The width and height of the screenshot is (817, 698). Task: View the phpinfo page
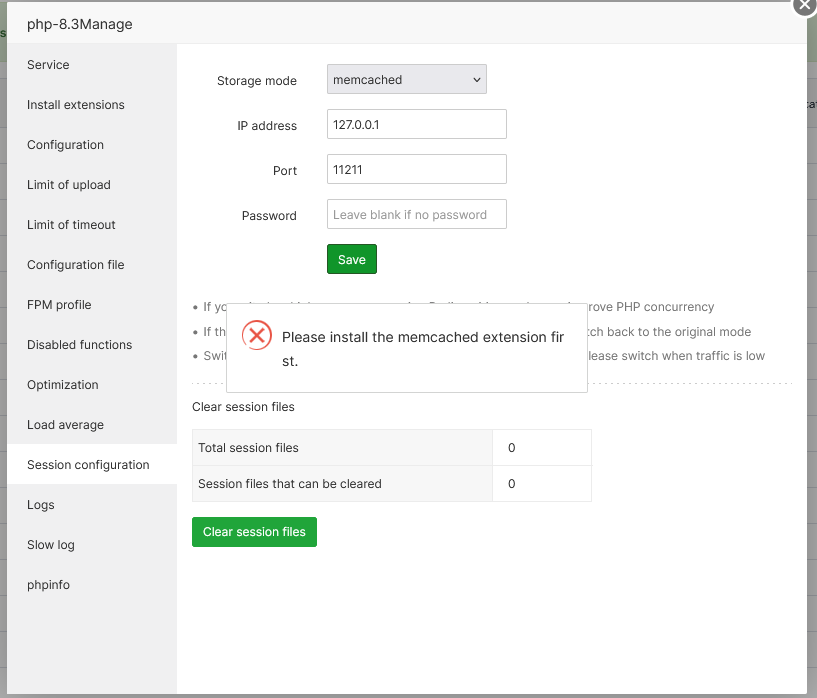(48, 585)
